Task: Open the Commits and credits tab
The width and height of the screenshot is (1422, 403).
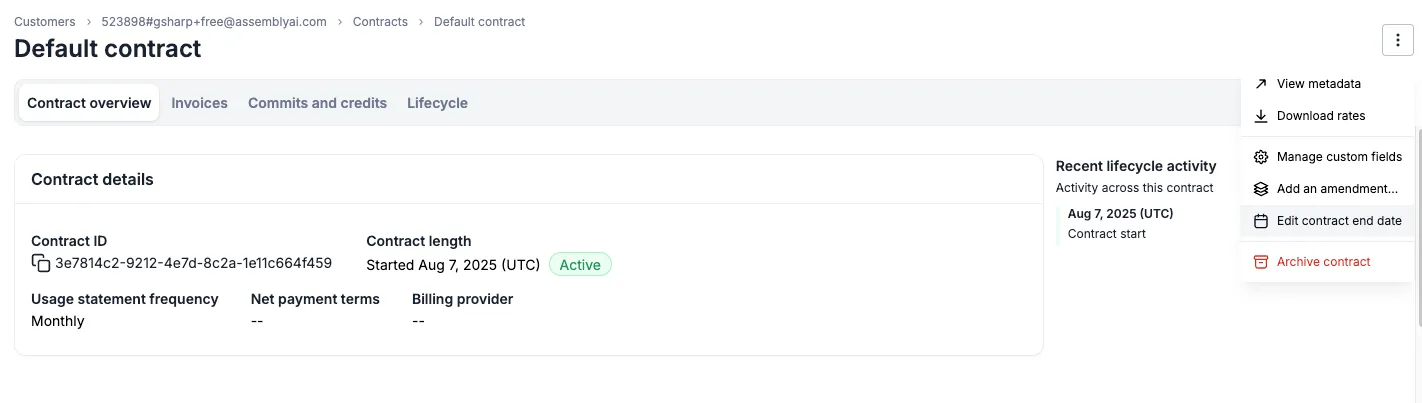Action: coord(317,103)
